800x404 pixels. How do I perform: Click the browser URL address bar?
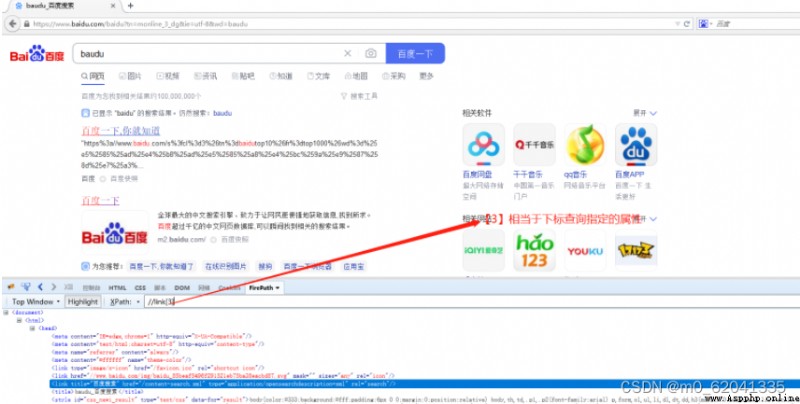tap(352, 23)
